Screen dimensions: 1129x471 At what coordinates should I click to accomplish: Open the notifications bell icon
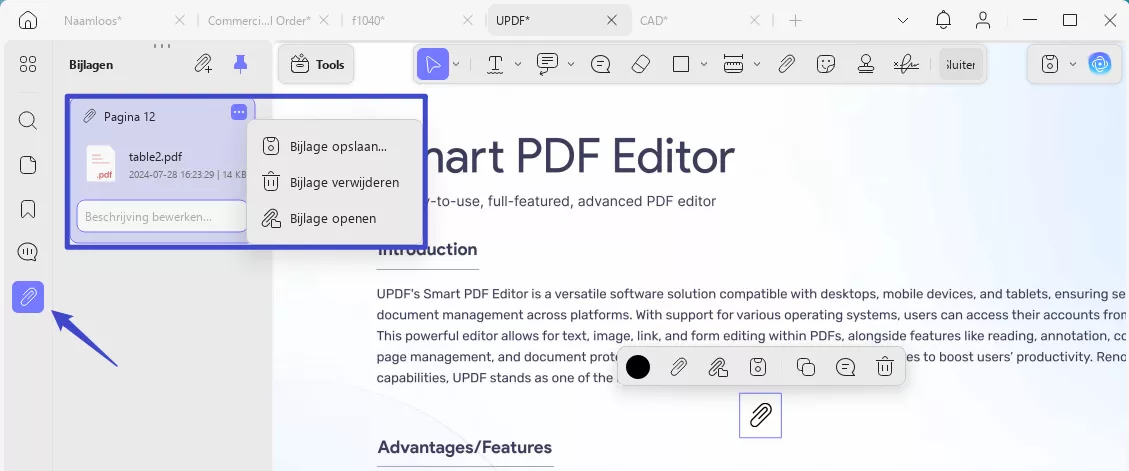coord(943,20)
